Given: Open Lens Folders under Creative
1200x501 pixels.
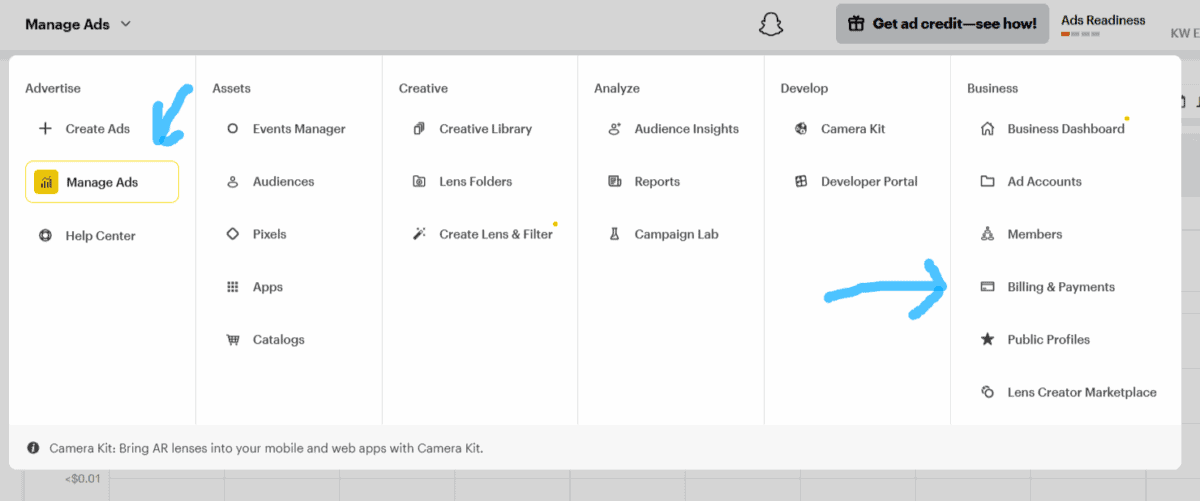Looking at the screenshot, I should click(x=462, y=182).
